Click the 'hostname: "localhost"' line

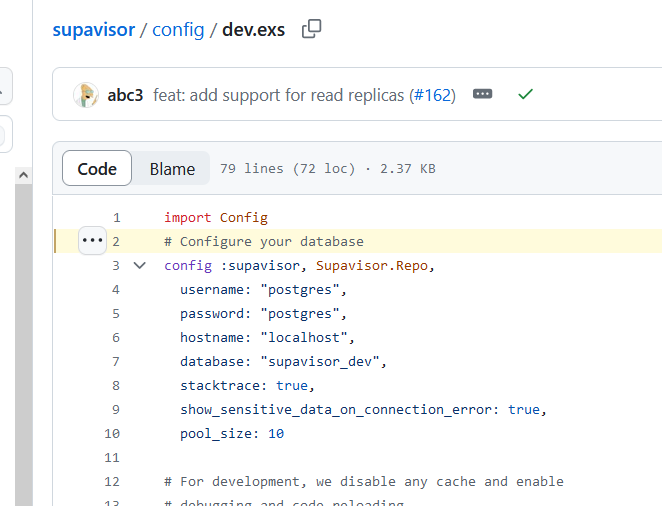coord(267,338)
